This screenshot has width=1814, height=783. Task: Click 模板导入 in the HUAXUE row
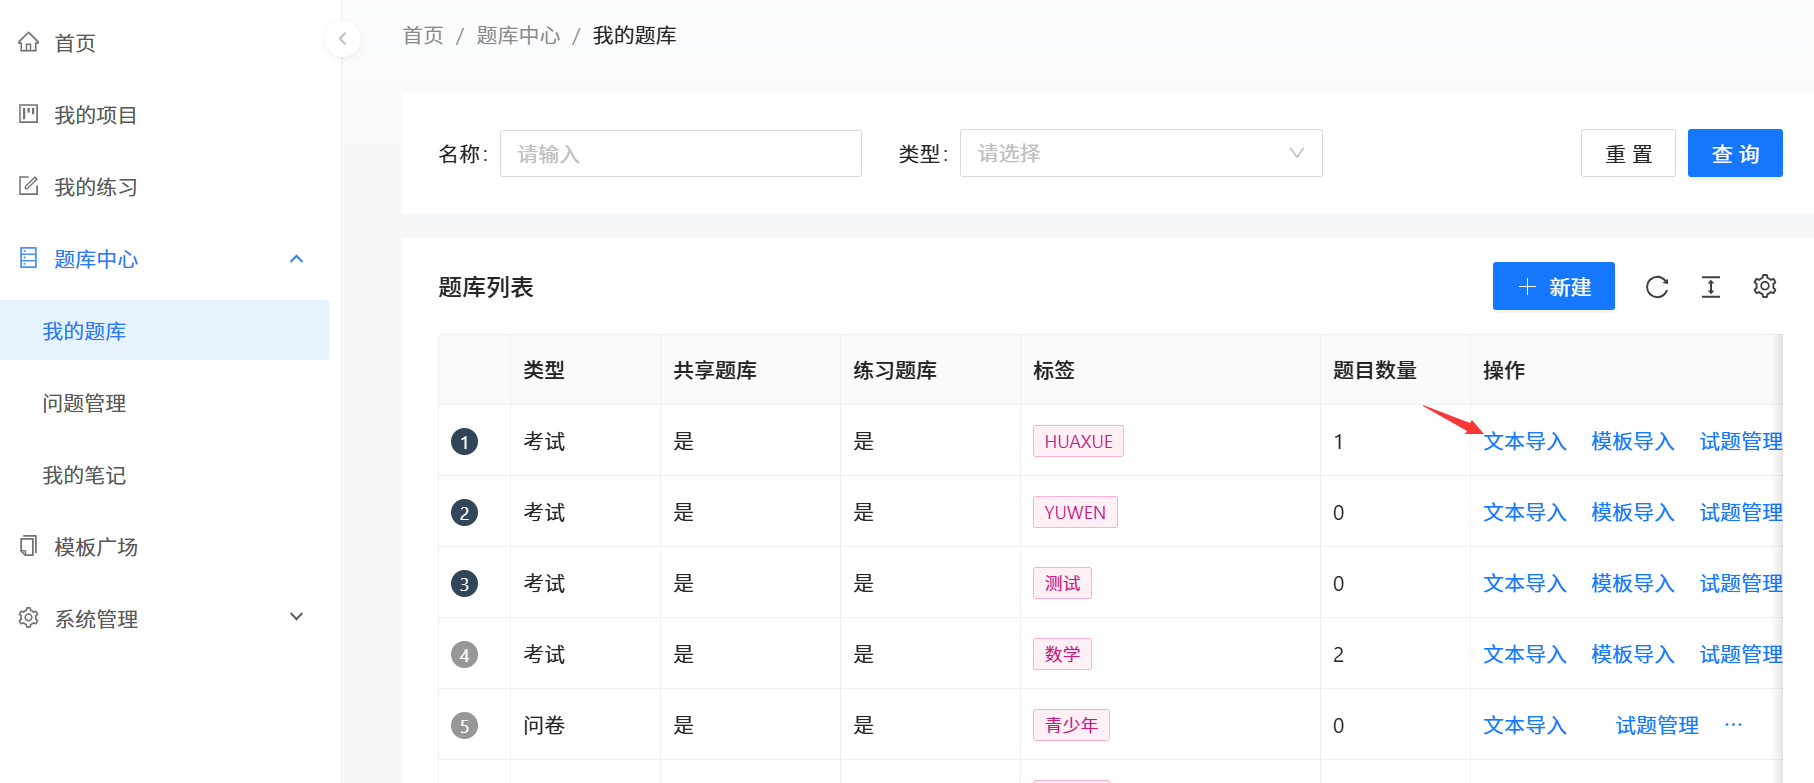click(1632, 441)
